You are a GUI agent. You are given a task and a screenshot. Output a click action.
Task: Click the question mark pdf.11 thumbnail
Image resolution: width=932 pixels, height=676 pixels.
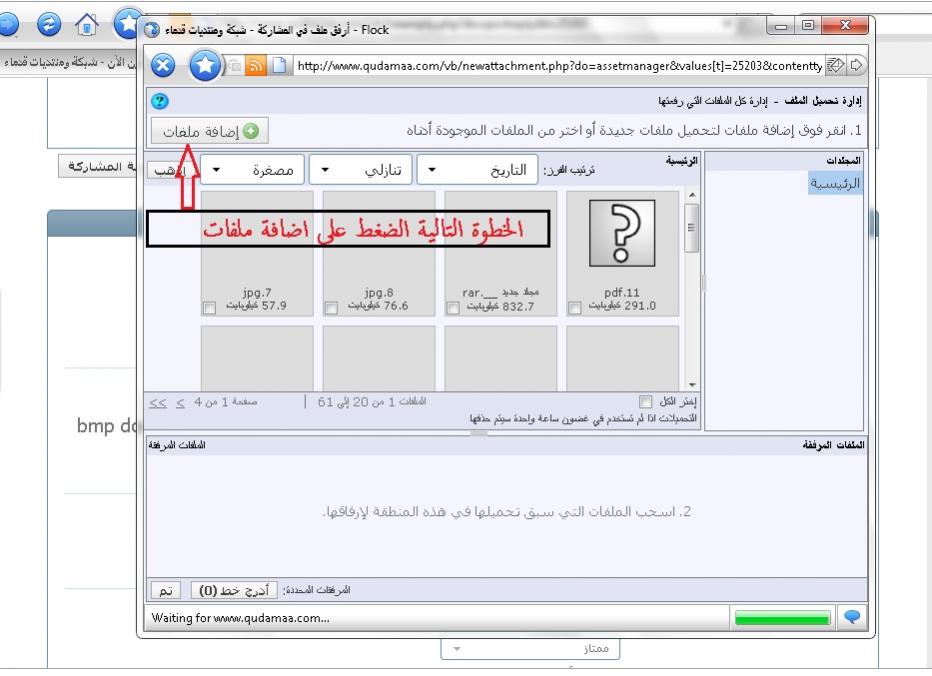(621, 234)
